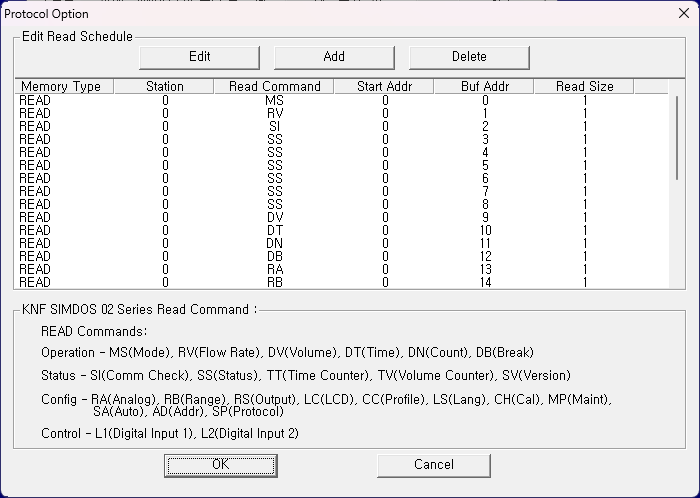This screenshot has height=498, width=700.
Task: Select the MS read command row
Action: 342,100
